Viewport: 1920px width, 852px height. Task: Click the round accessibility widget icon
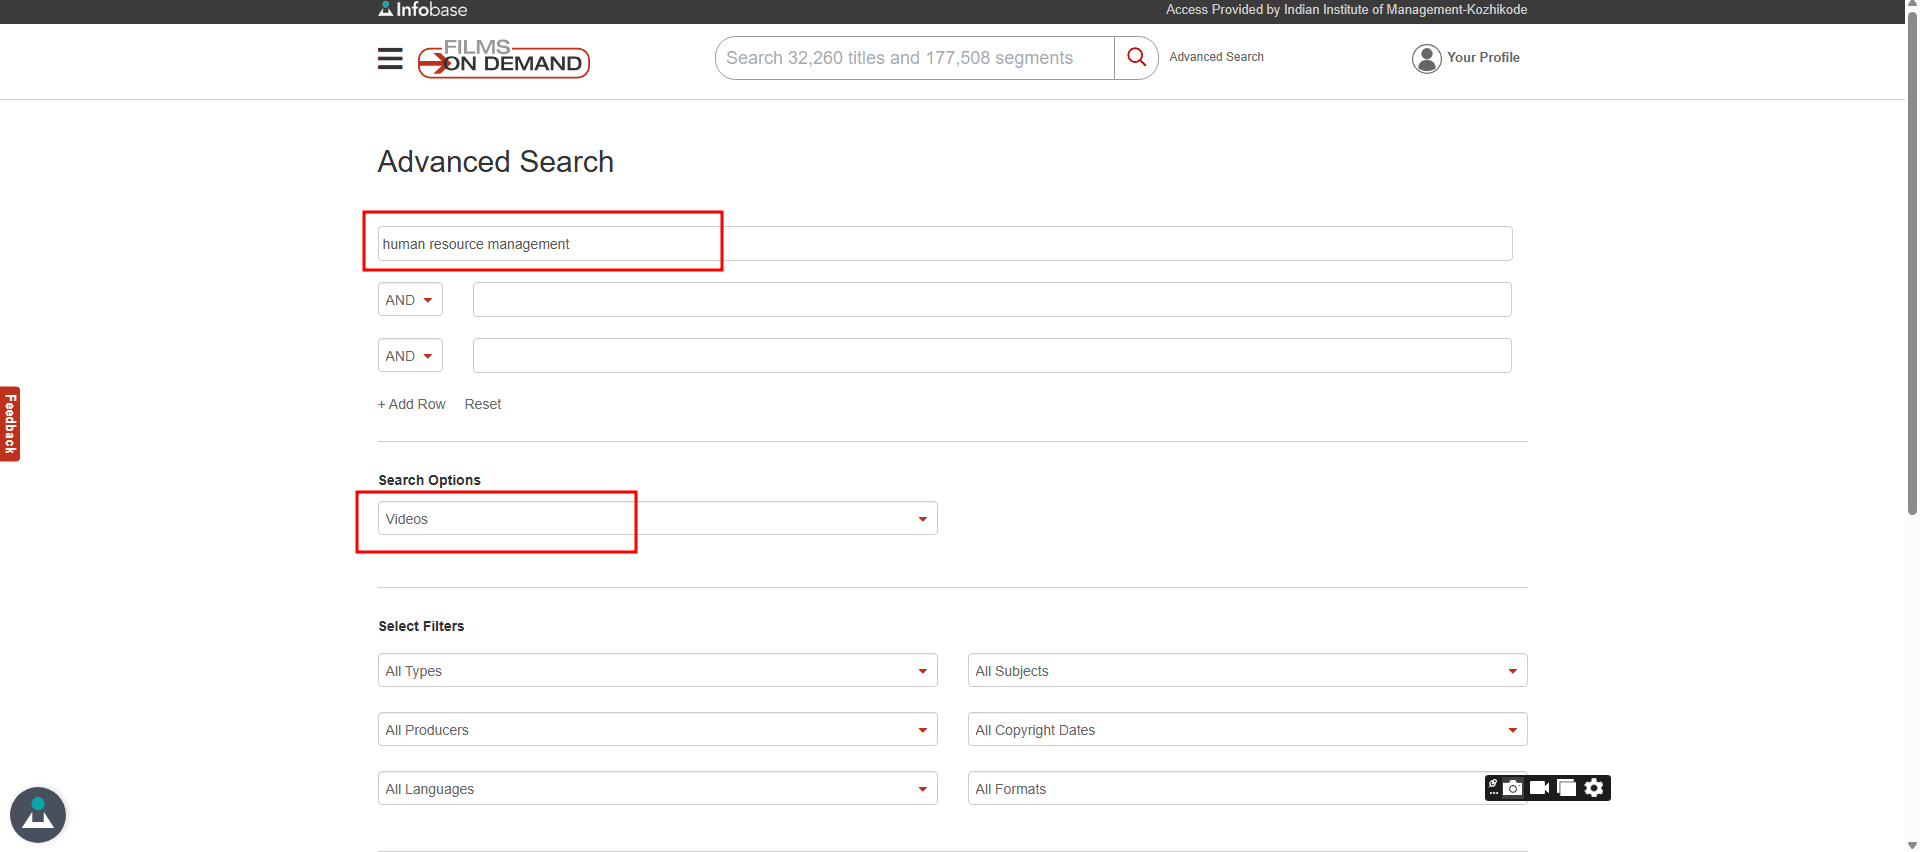point(38,814)
